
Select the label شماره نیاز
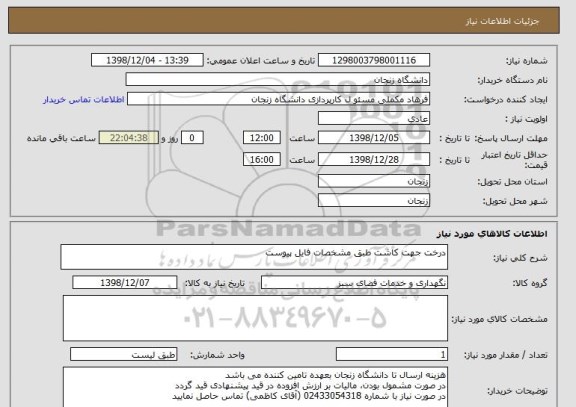tap(527, 61)
